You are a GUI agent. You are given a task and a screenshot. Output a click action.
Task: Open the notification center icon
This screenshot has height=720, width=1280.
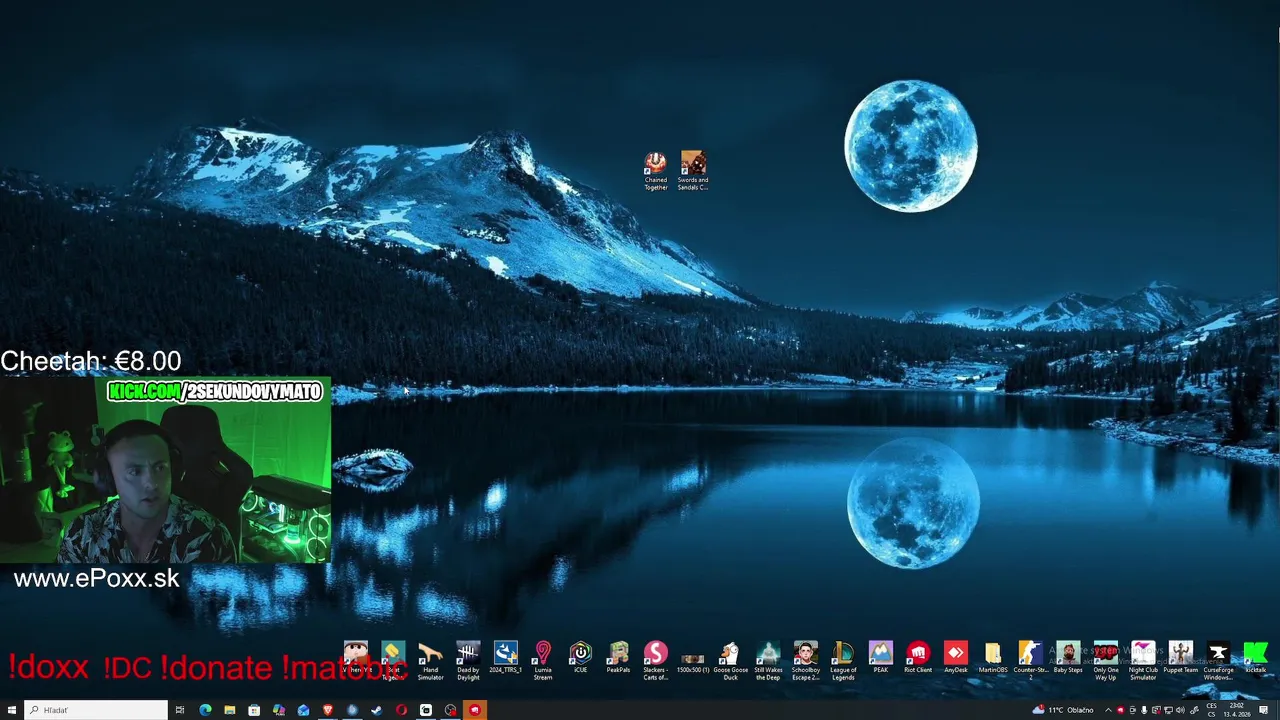click(x=1264, y=710)
